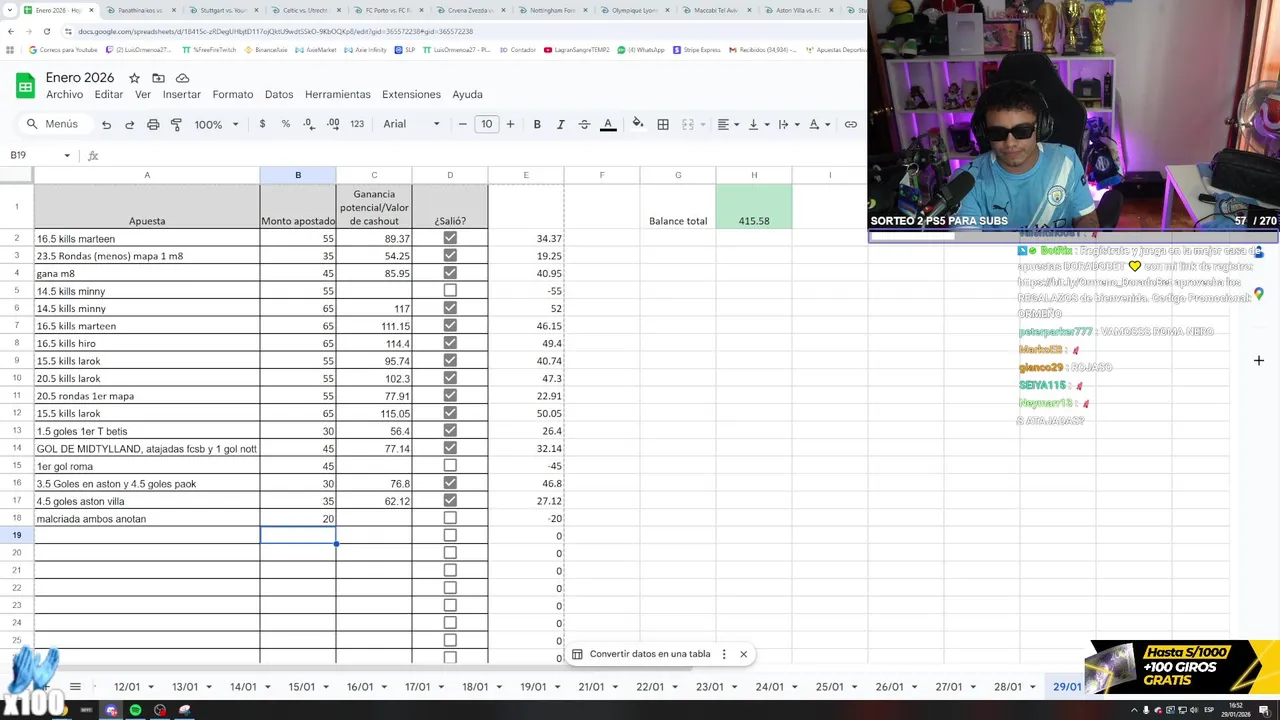Open the zoom 100% dropdown
Screen dimensions: 1280x720
(x=217, y=124)
